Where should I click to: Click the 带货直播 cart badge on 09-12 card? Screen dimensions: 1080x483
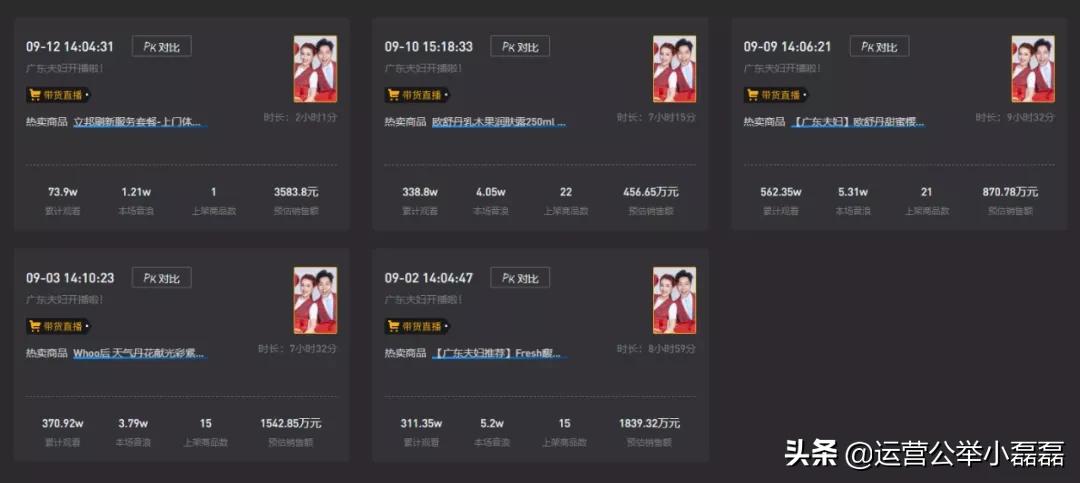click(59, 94)
